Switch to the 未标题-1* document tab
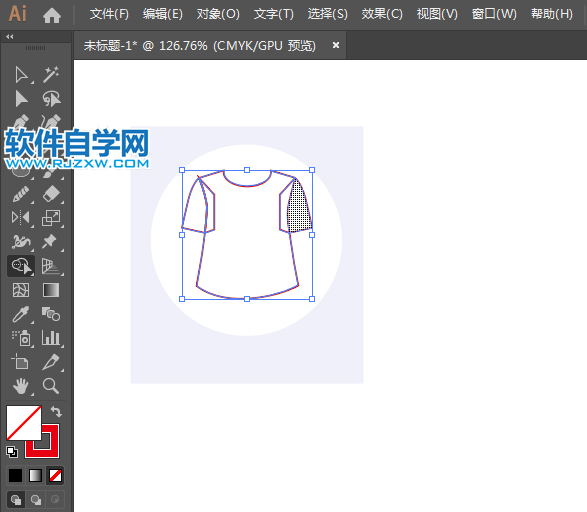The width and height of the screenshot is (587, 512). 200,46
